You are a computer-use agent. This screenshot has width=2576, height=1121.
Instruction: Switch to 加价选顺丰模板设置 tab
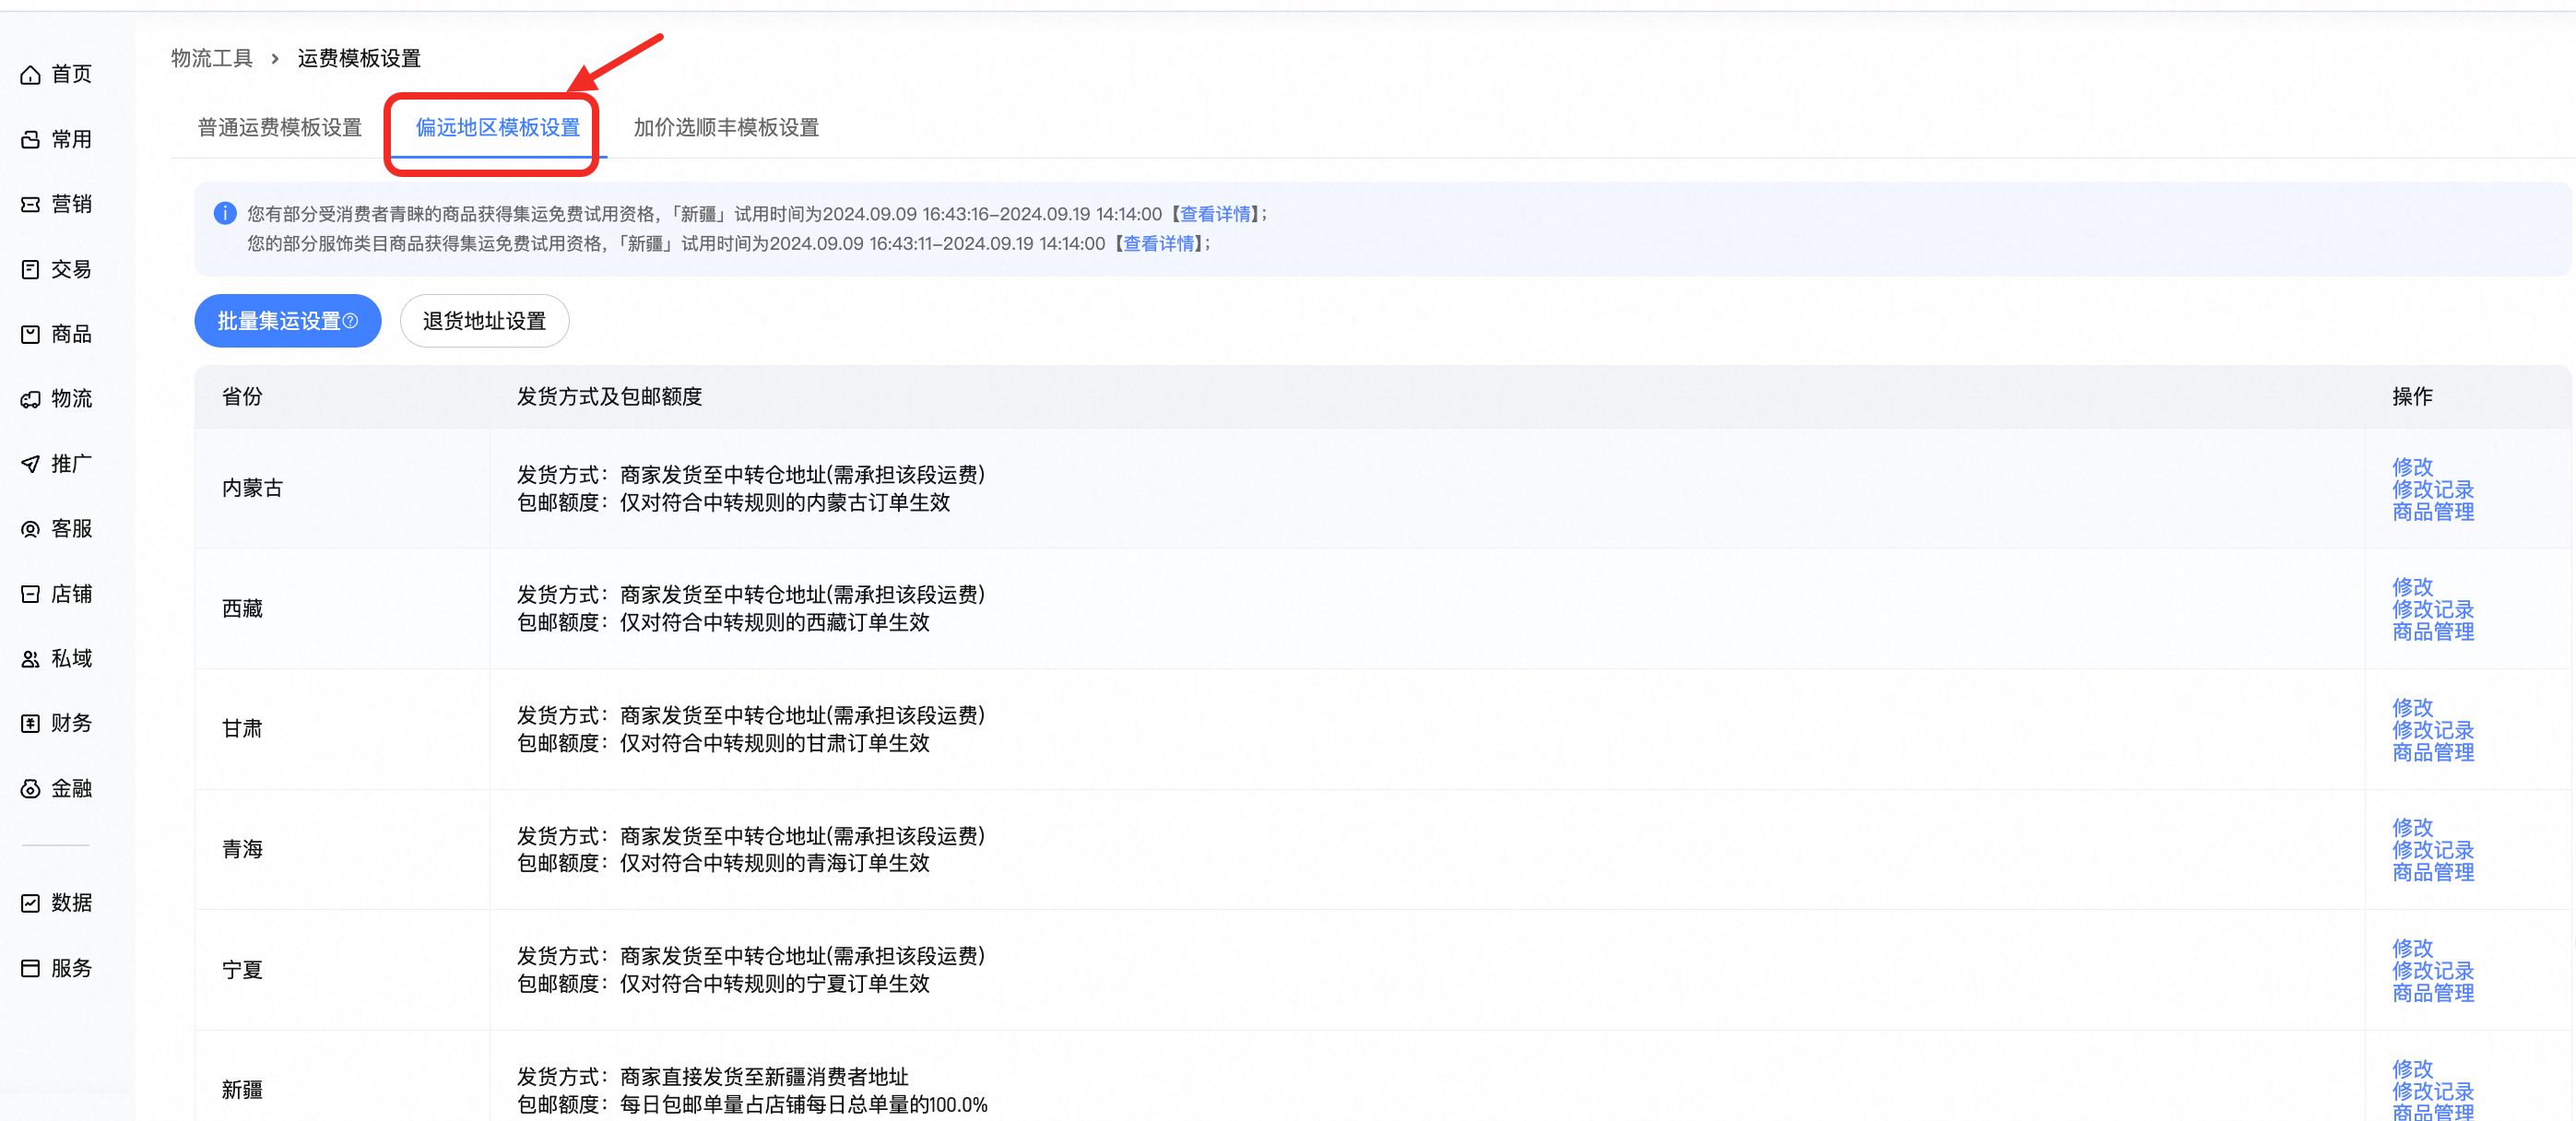pos(726,128)
